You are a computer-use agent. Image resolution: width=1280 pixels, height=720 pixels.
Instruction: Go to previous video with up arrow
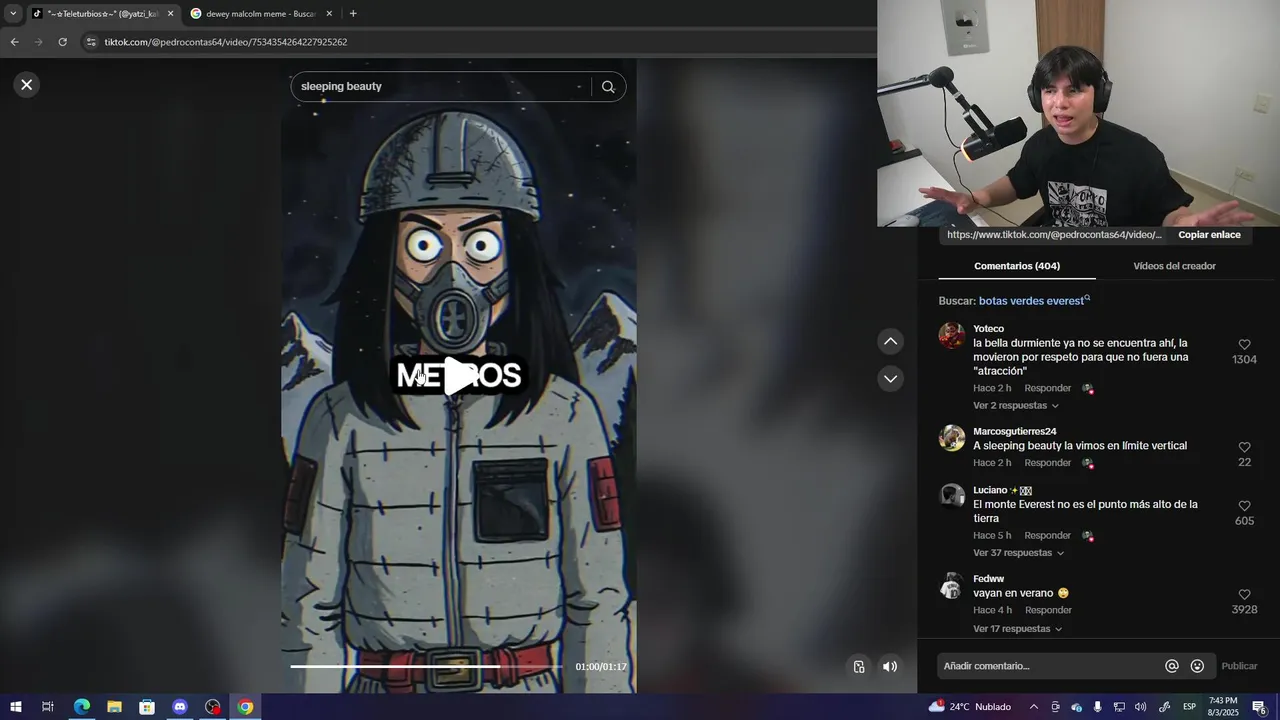coord(890,342)
